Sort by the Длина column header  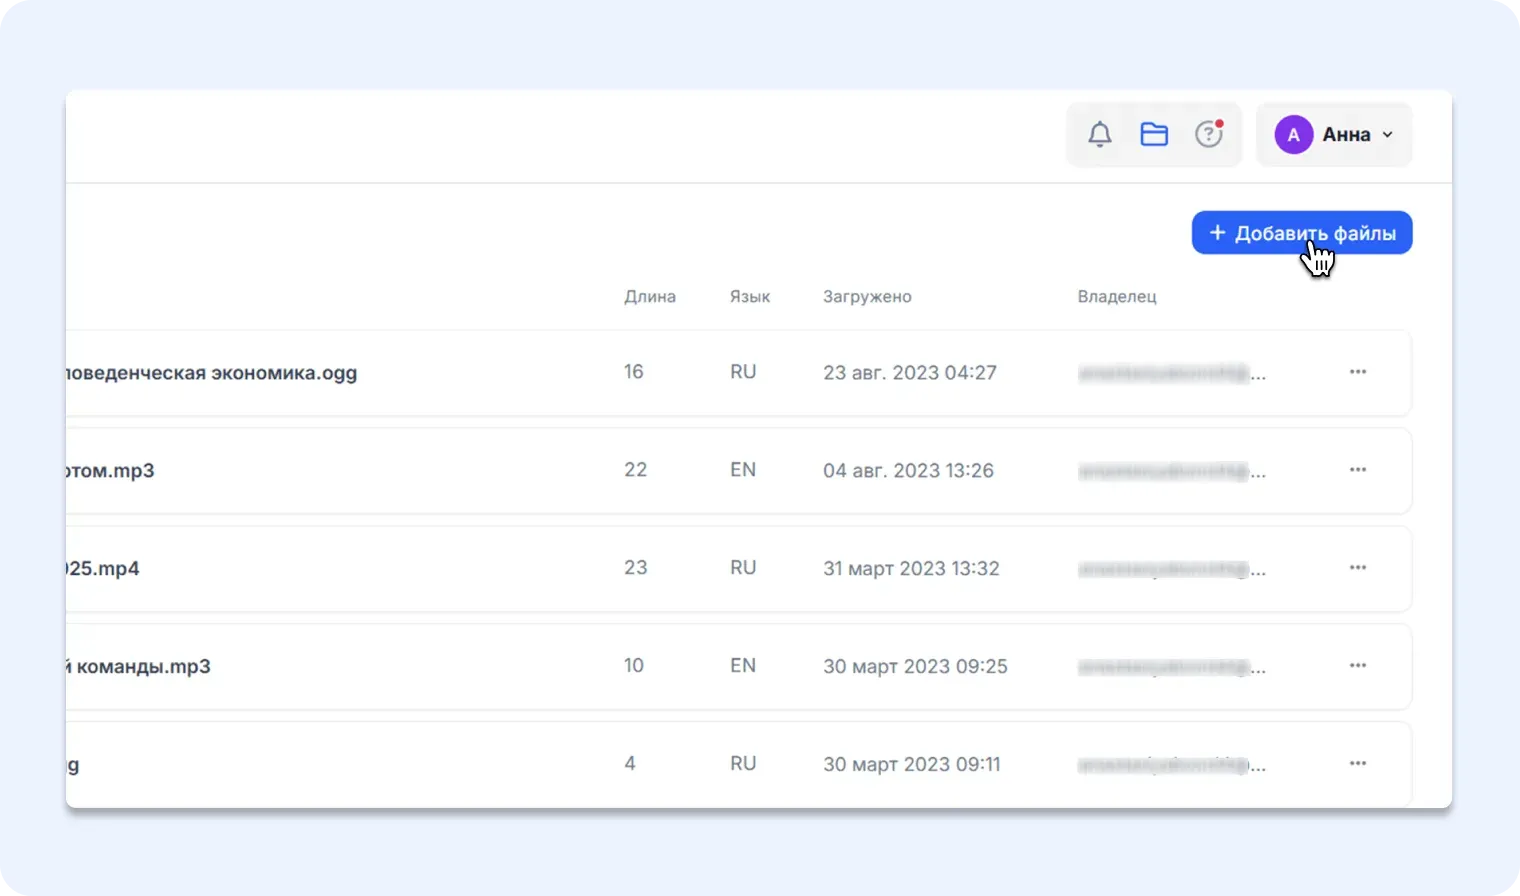coord(650,296)
